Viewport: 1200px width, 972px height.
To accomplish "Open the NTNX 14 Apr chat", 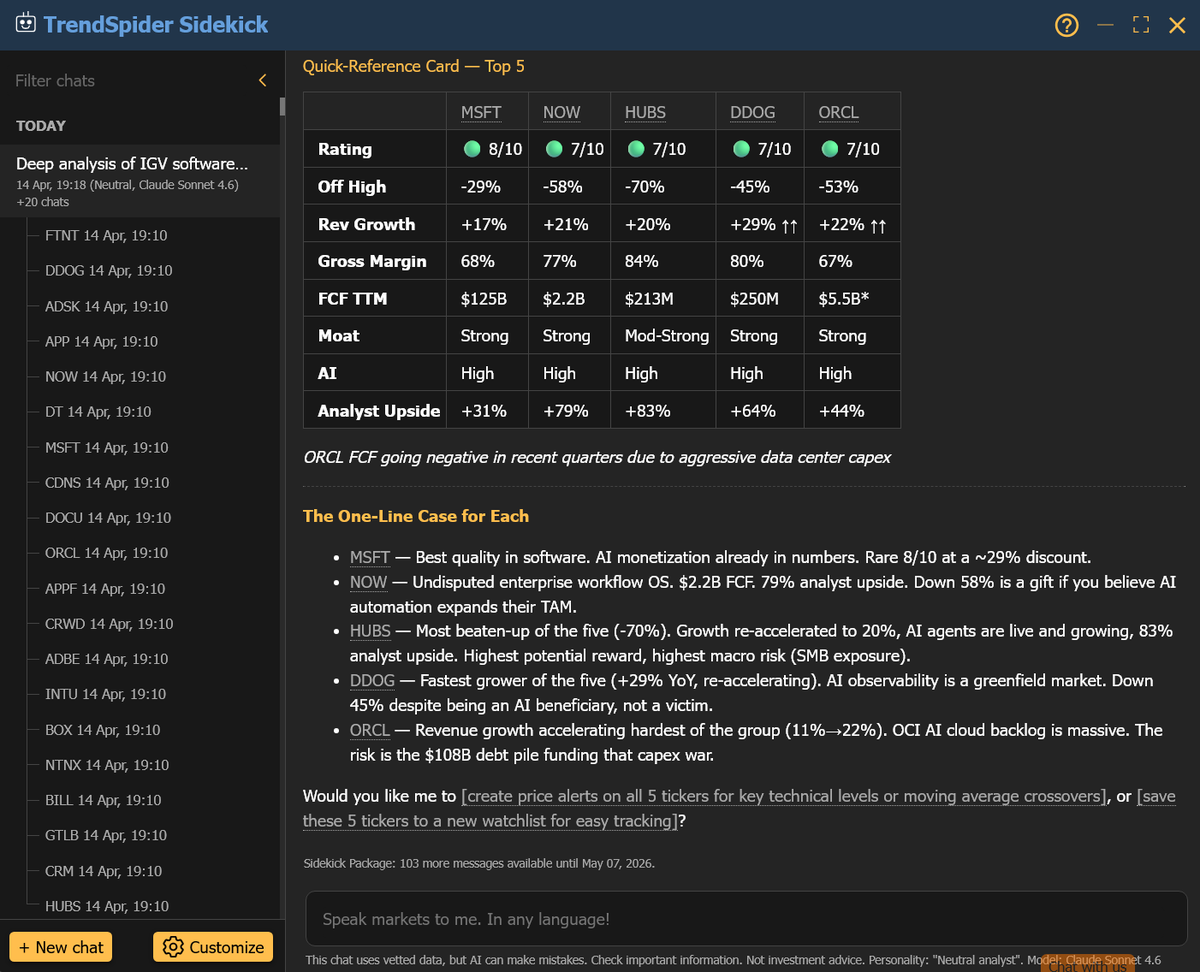I will tap(107, 765).
